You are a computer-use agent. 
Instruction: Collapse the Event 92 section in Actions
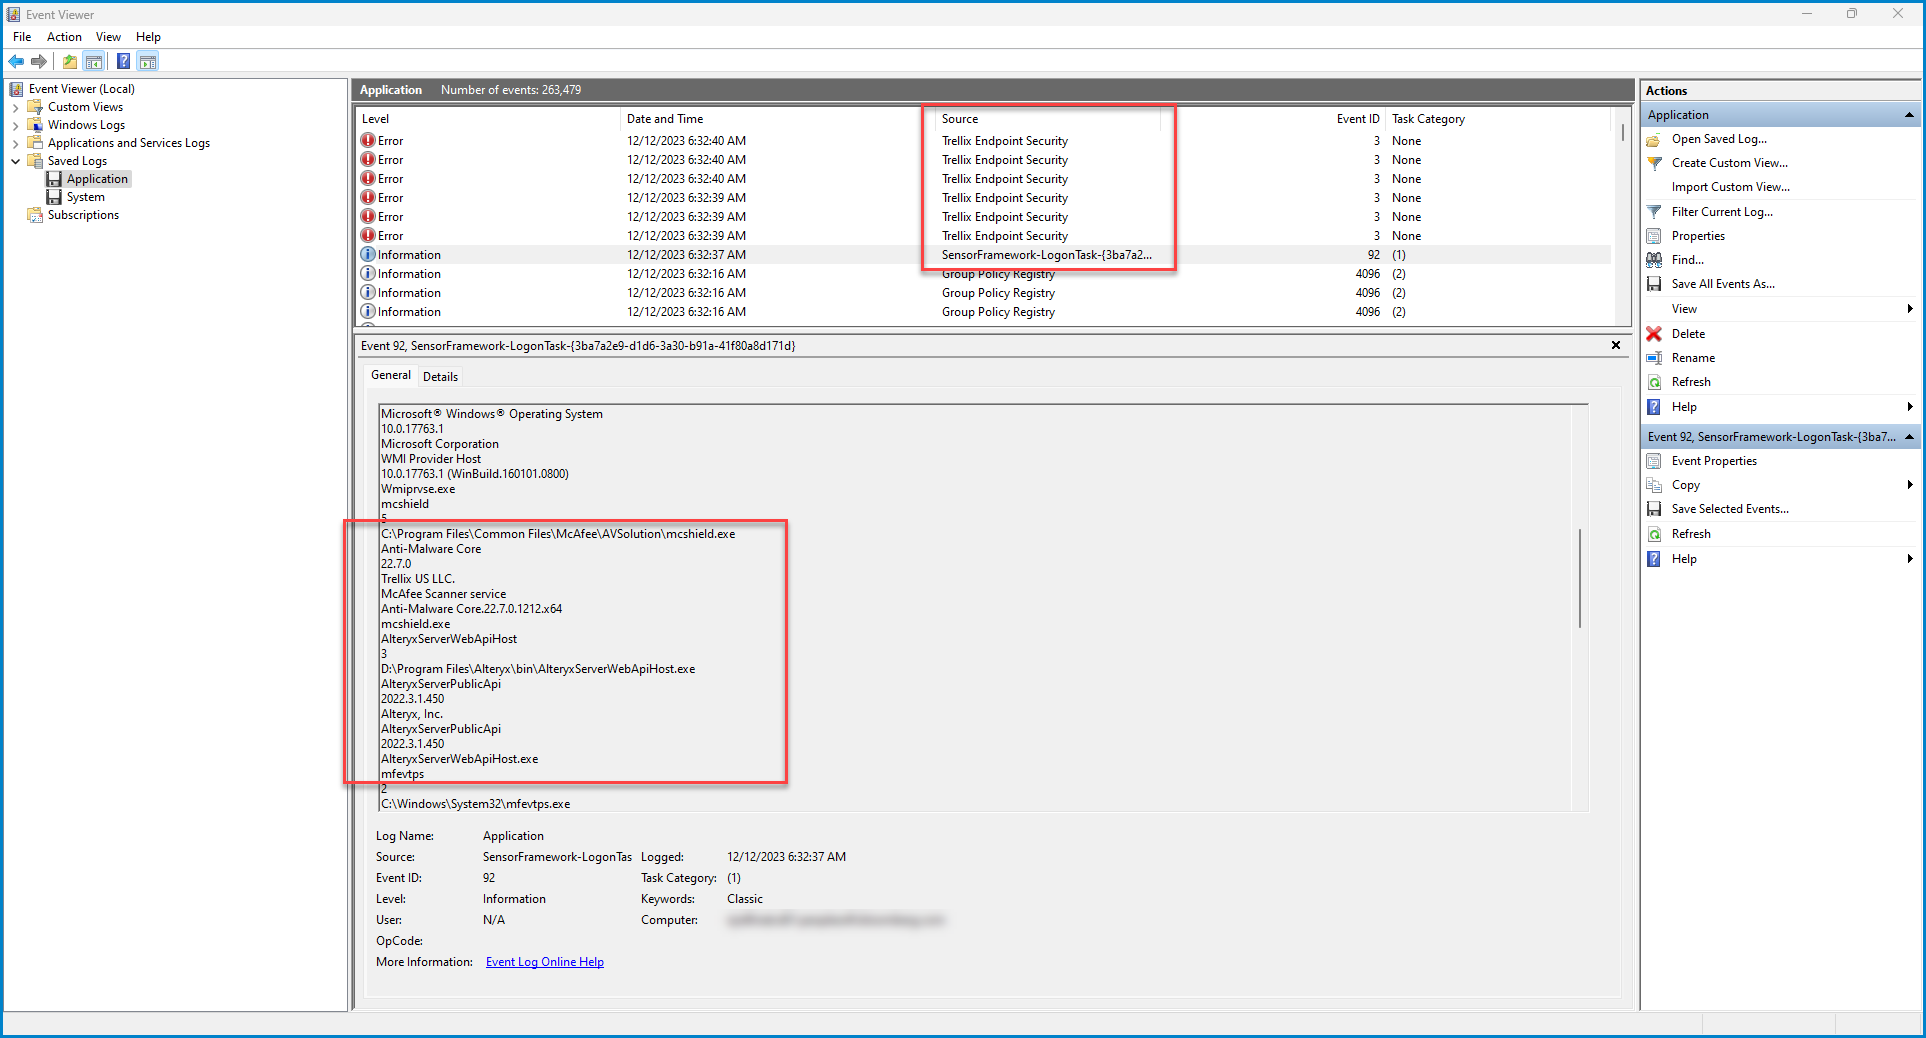click(x=1909, y=437)
